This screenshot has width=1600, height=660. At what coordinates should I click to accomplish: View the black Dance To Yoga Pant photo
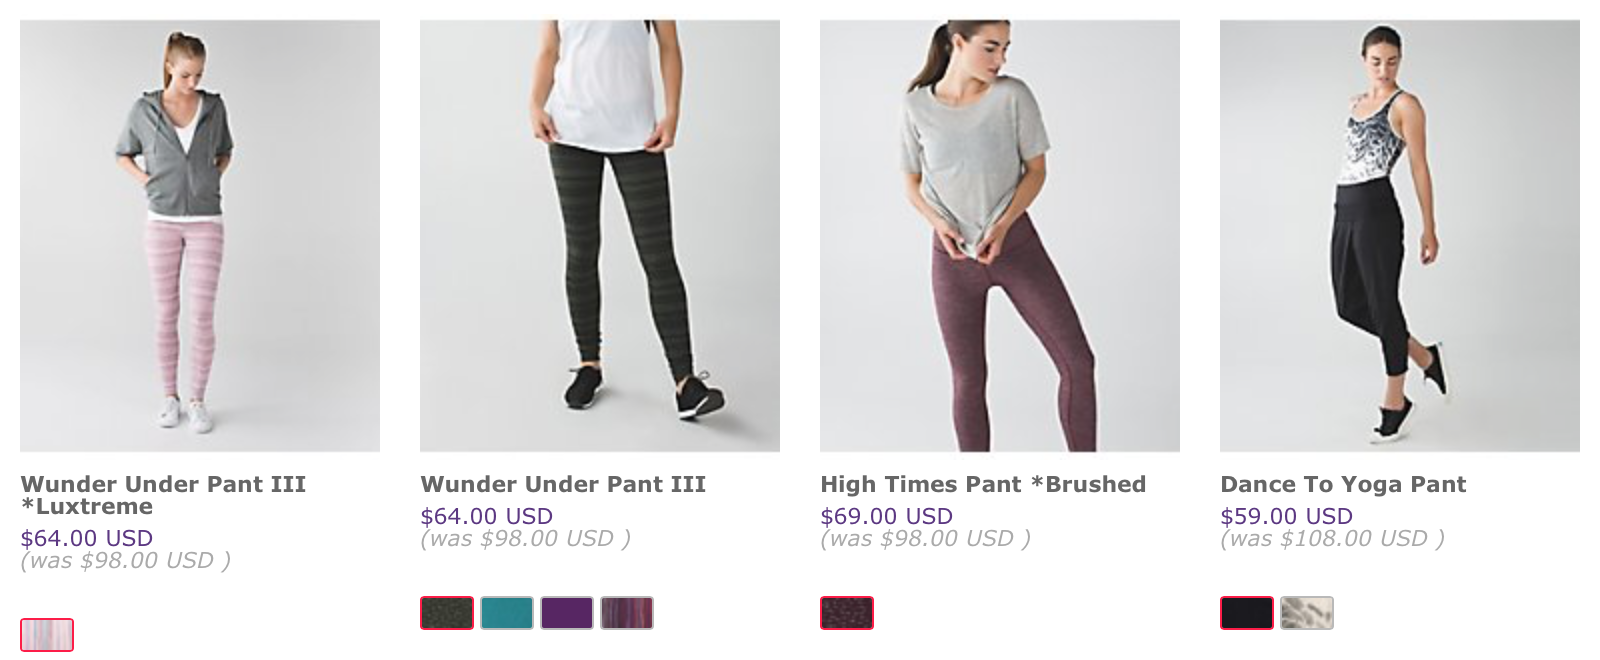1400,236
